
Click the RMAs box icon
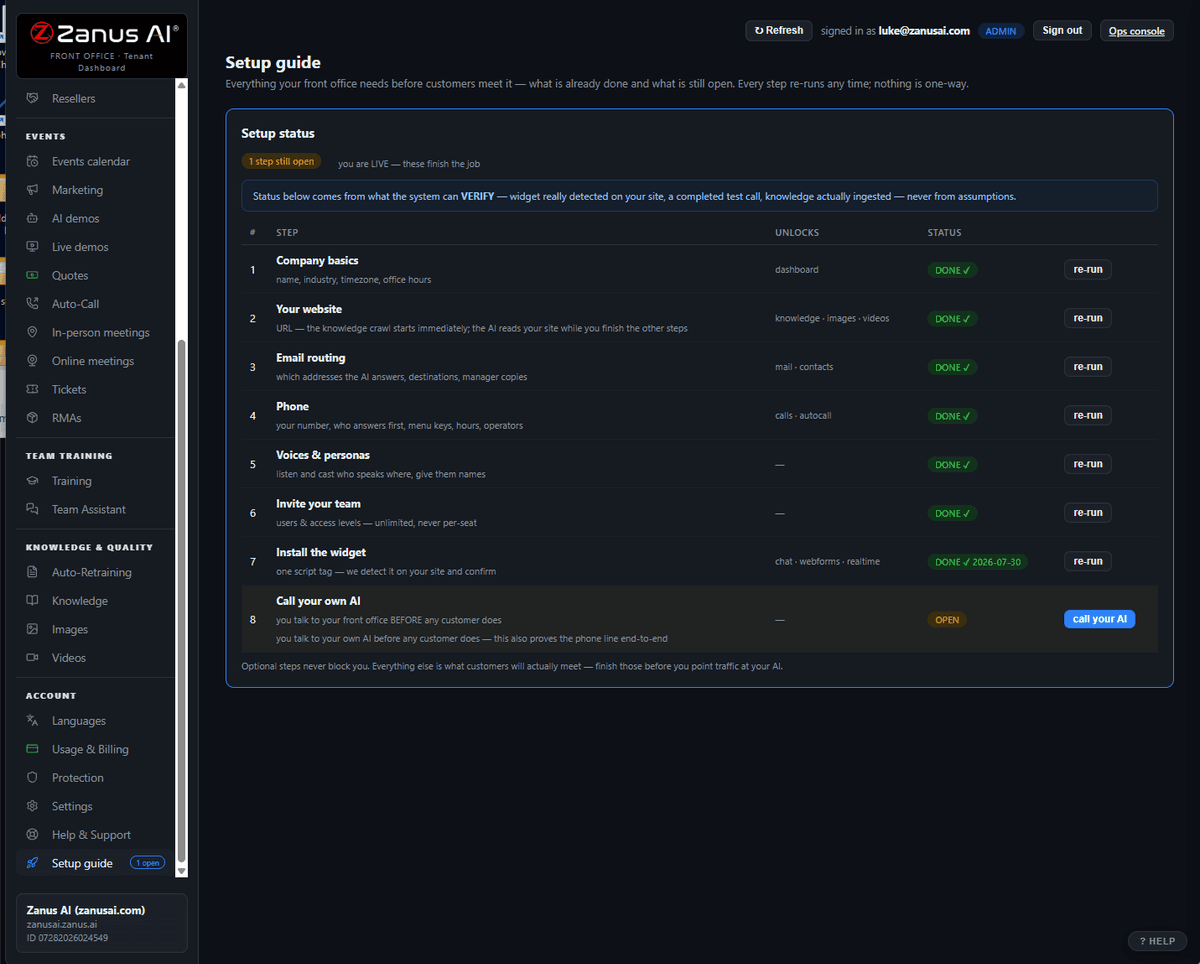33,418
